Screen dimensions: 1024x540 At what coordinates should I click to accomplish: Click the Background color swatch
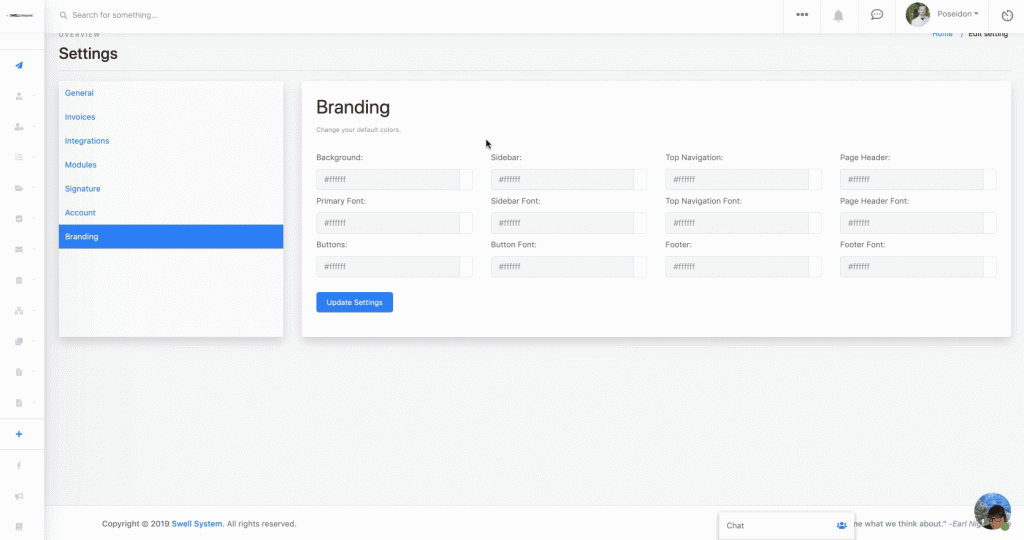click(x=466, y=180)
